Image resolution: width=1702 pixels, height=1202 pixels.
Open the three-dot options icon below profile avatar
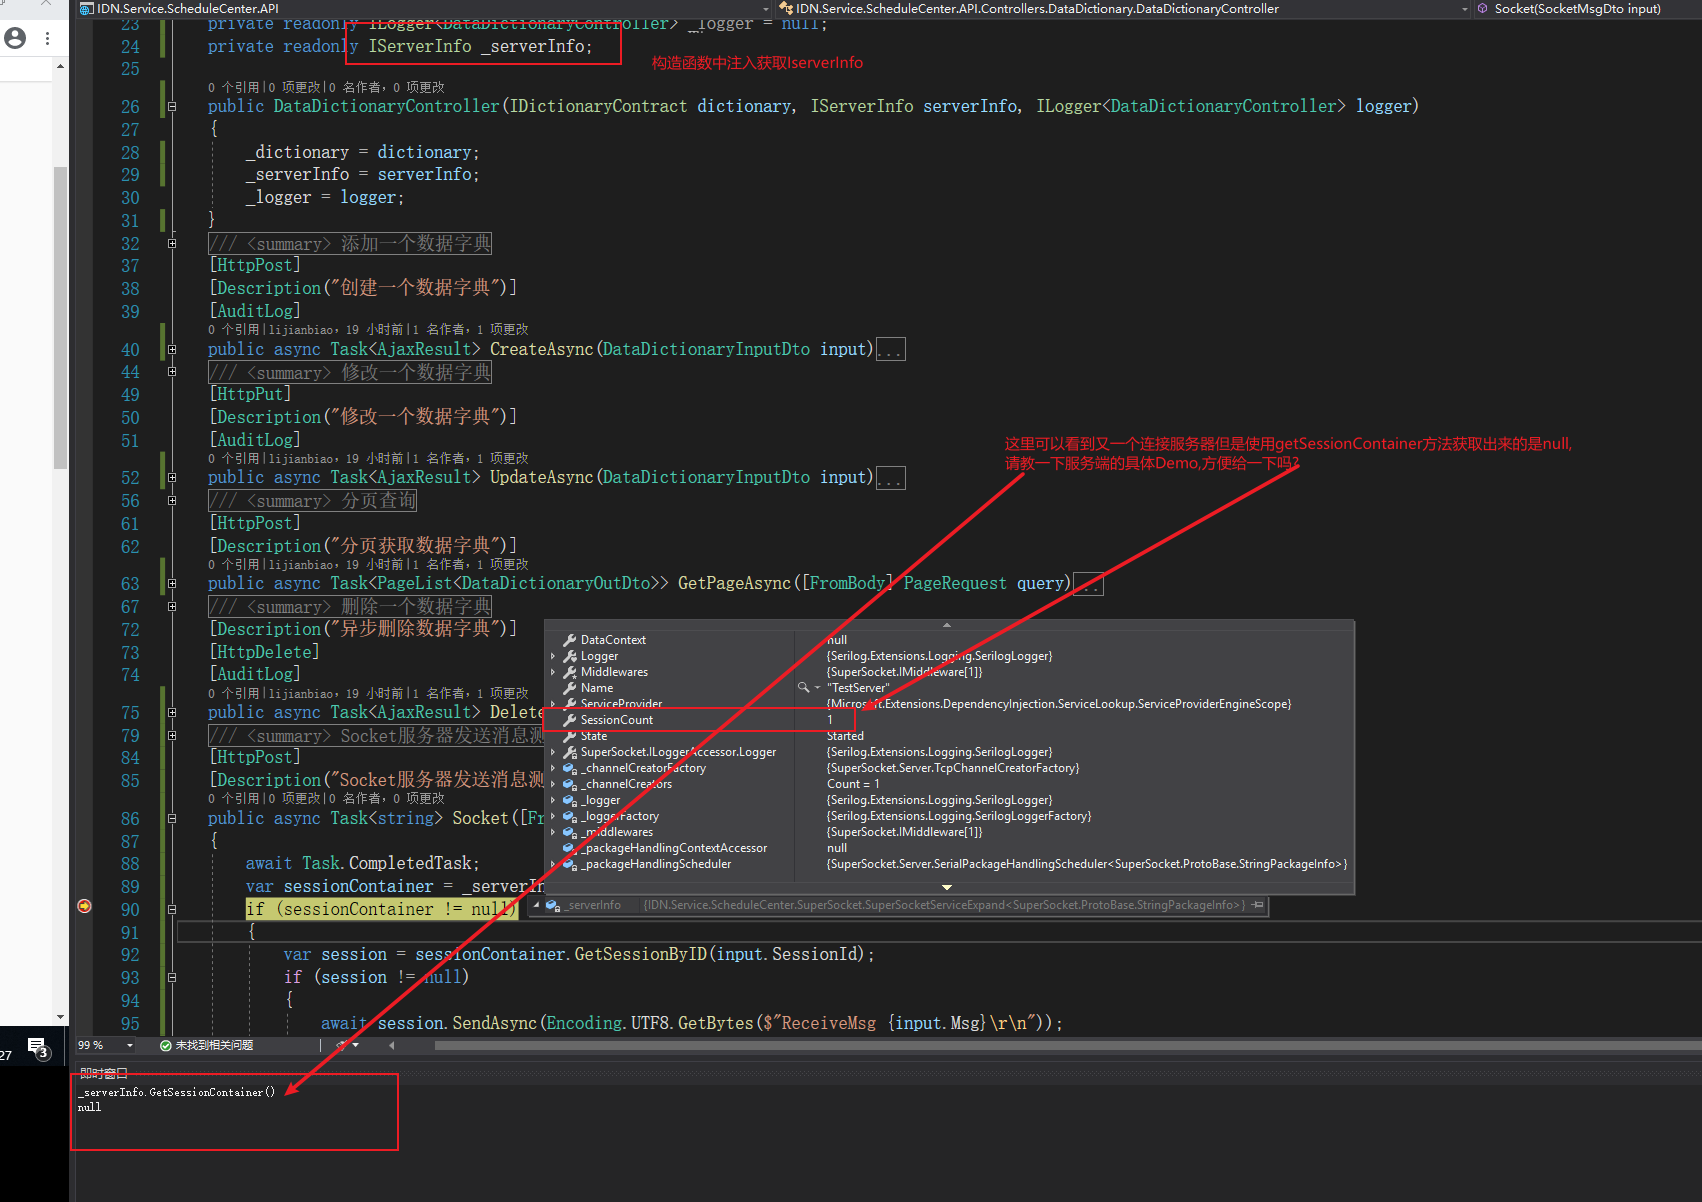click(46, 38)
